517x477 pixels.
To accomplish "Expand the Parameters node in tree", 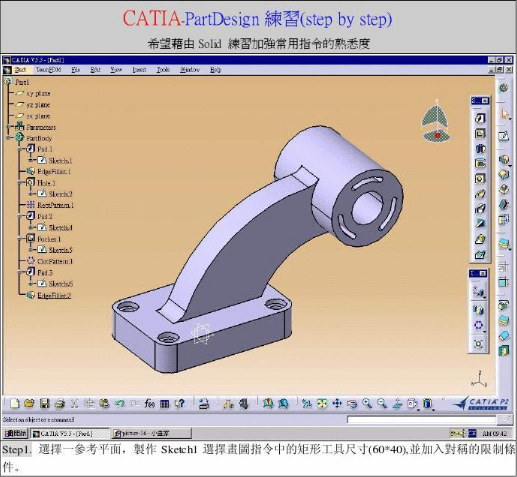I will (8, 127).
